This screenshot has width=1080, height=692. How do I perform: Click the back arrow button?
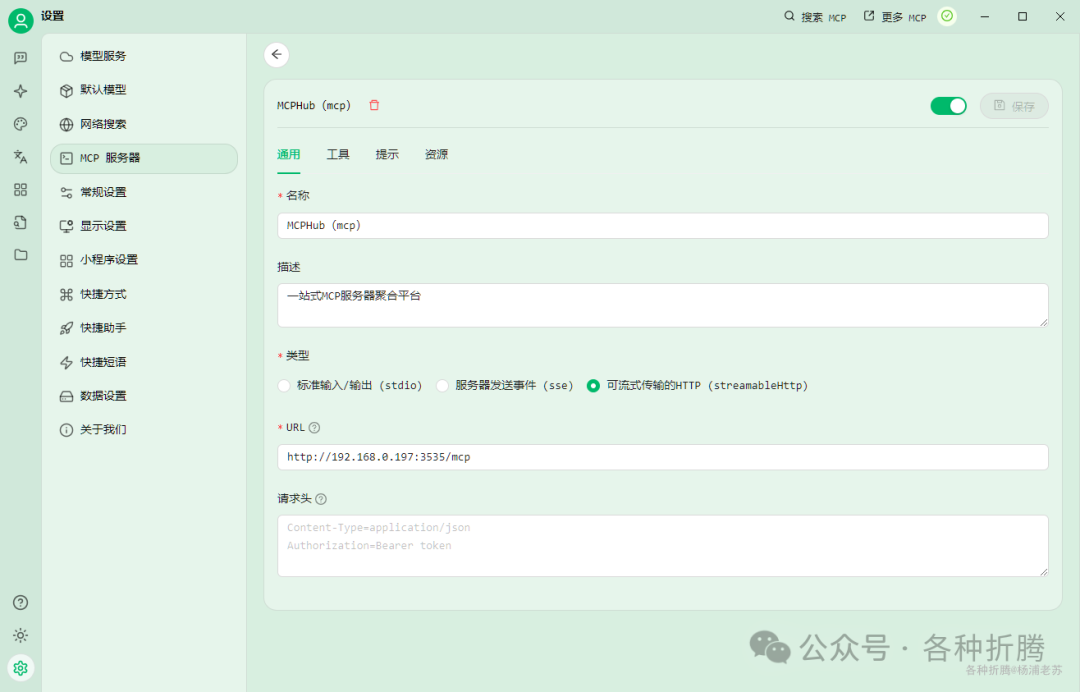click(x=277, y=55)
